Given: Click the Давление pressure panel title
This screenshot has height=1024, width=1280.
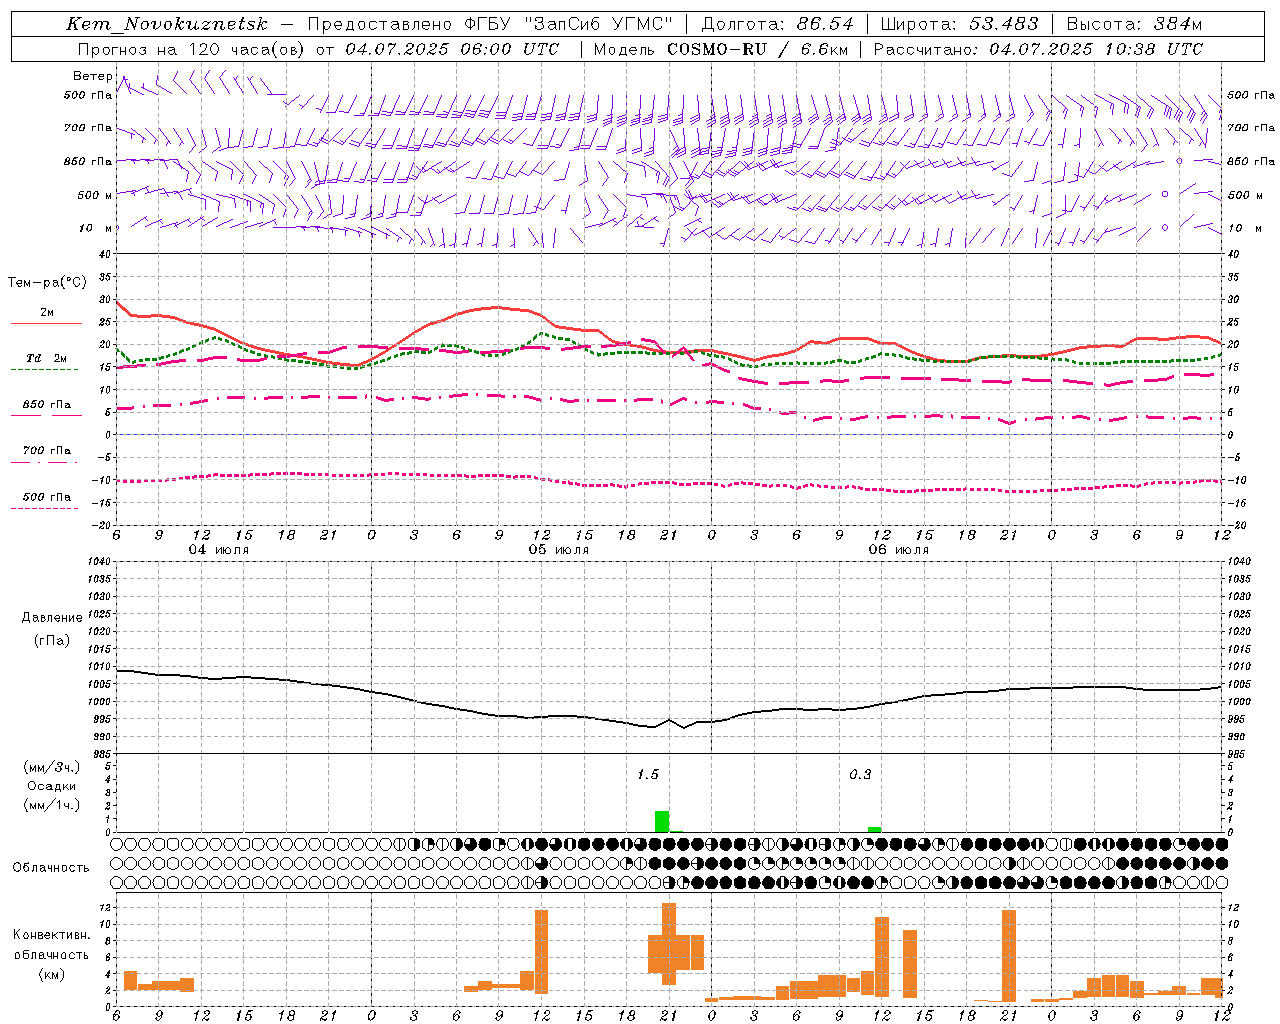Looking at the screenshot, I should click(52, 618).
